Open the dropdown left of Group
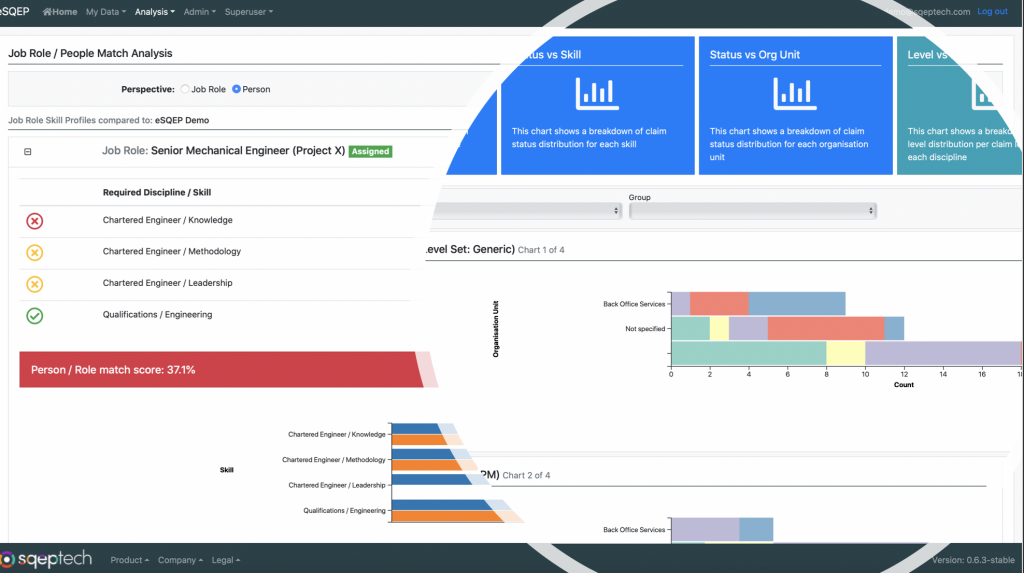The height and width of the screenshot is (573, 1024). click(527, 210)
